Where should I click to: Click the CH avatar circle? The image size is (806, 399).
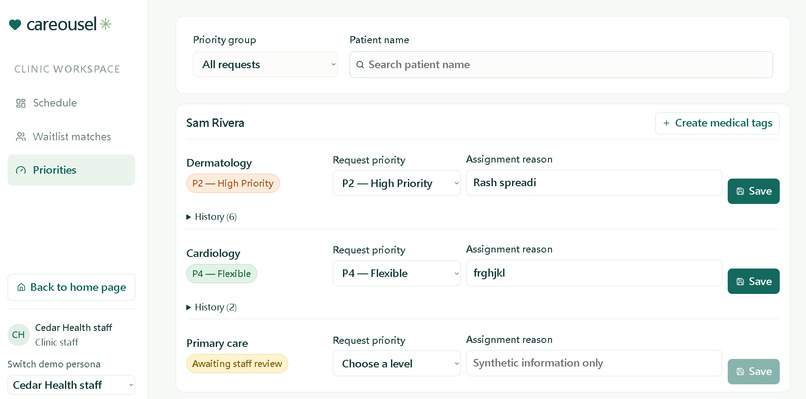[19, 335]
